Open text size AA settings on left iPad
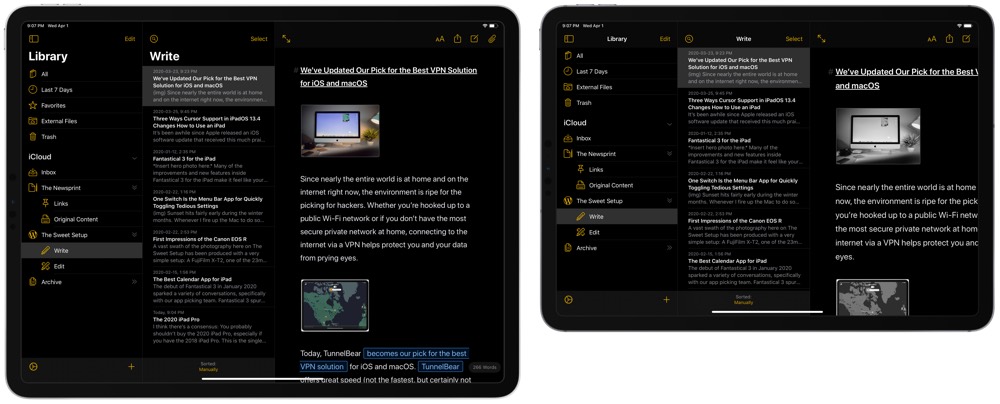The width and height of the screenshot is (1000, 404). [x=440, y=39]
